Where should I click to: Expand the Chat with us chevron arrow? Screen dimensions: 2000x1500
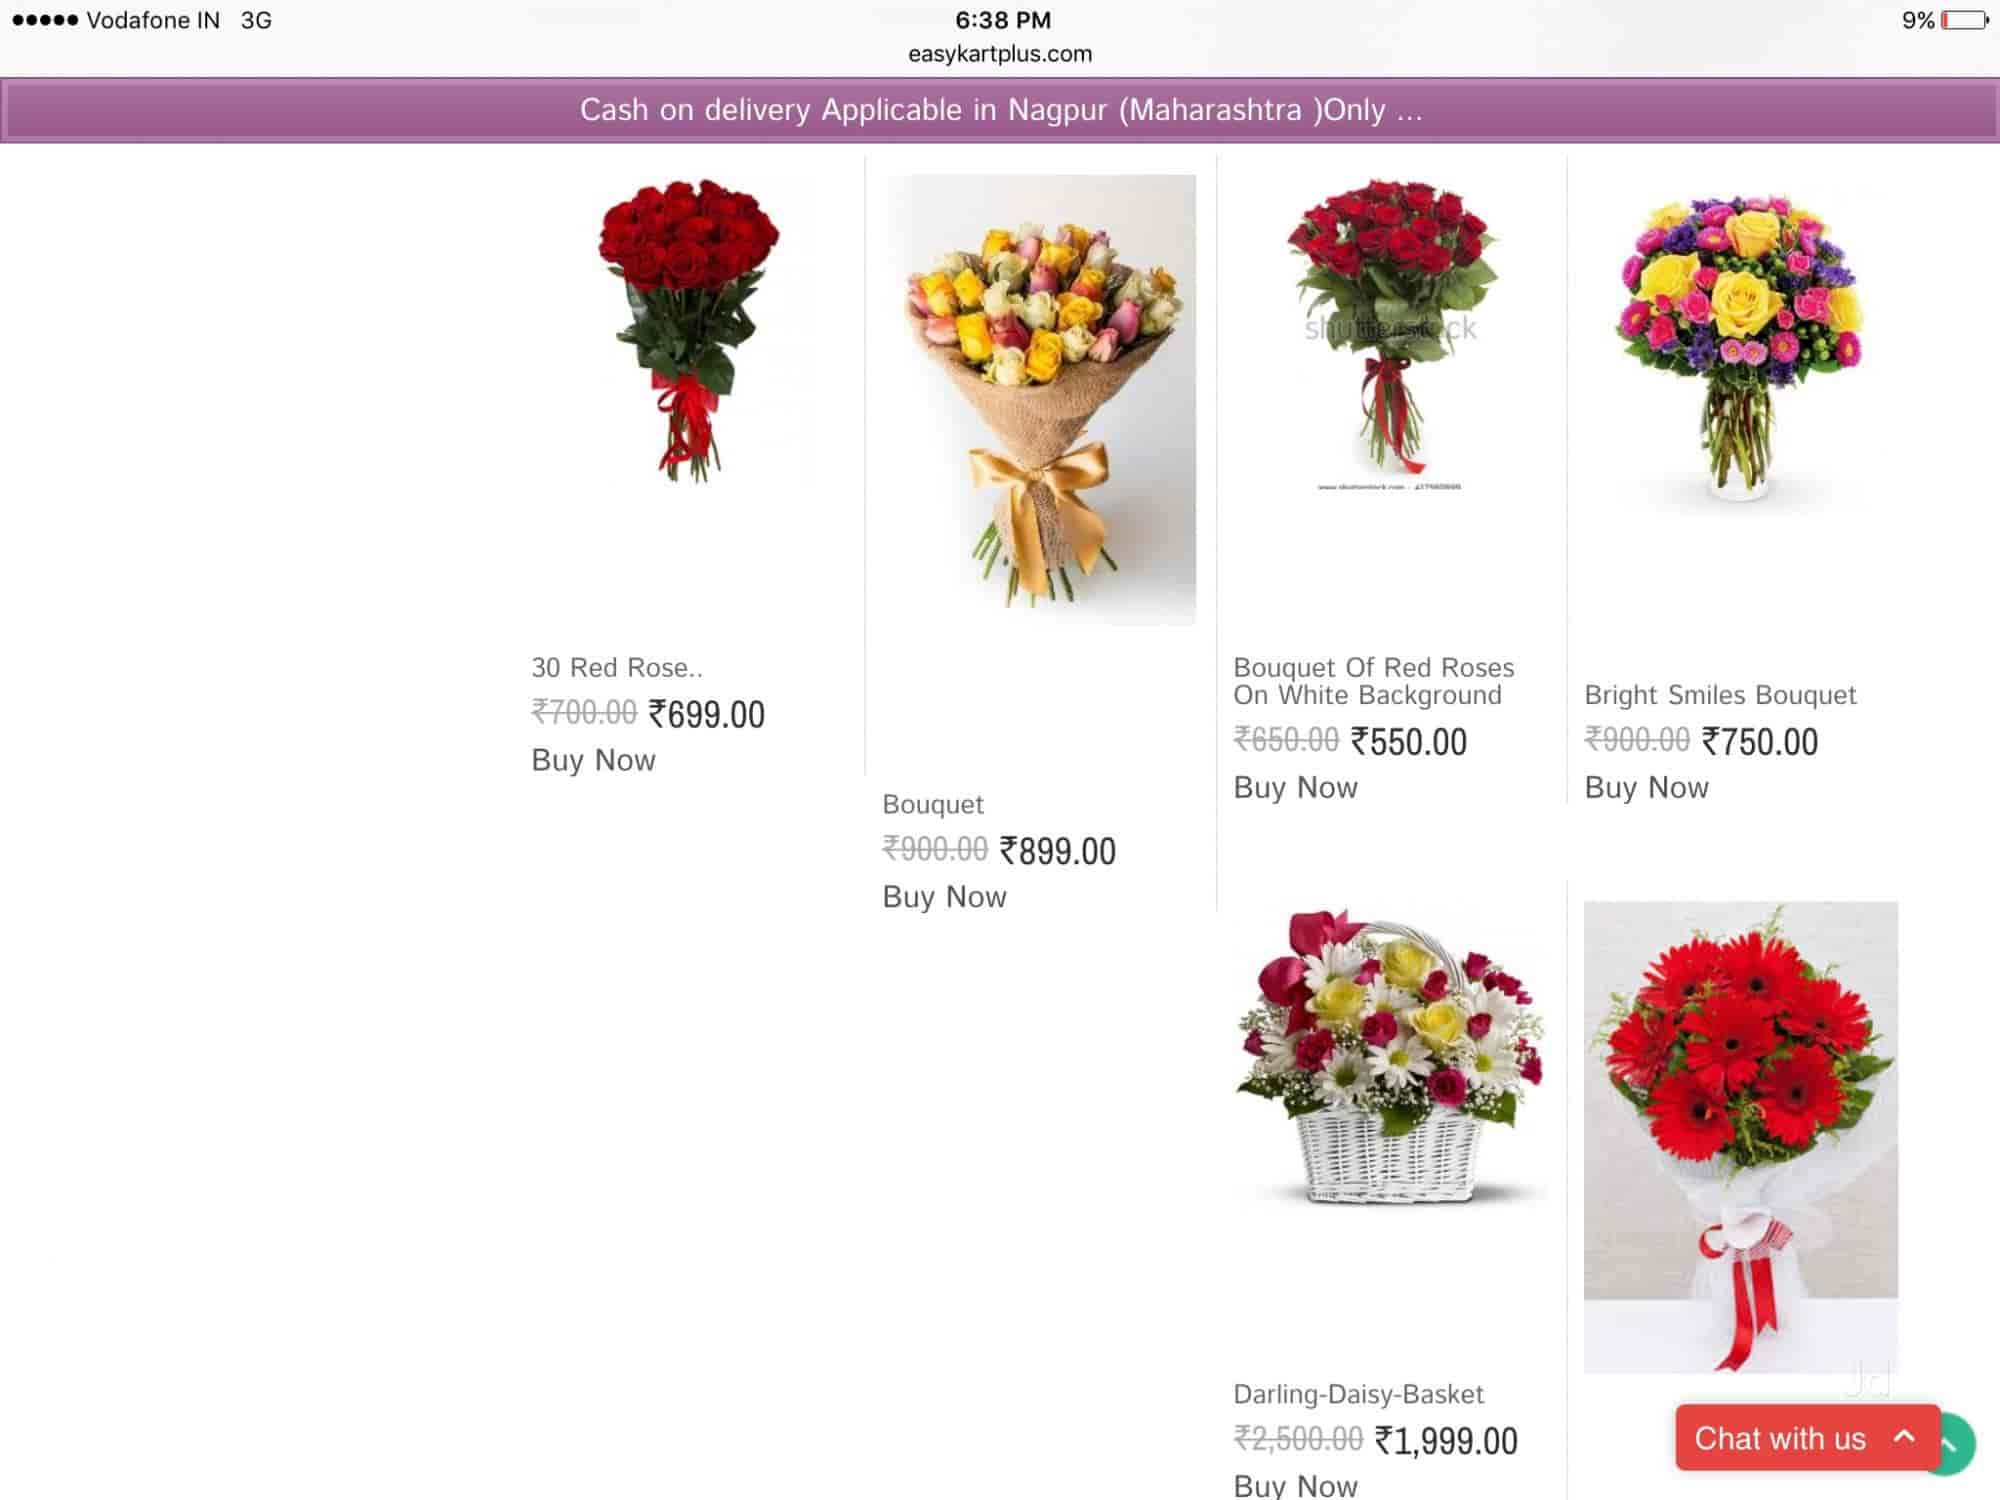point(1904,1436)
